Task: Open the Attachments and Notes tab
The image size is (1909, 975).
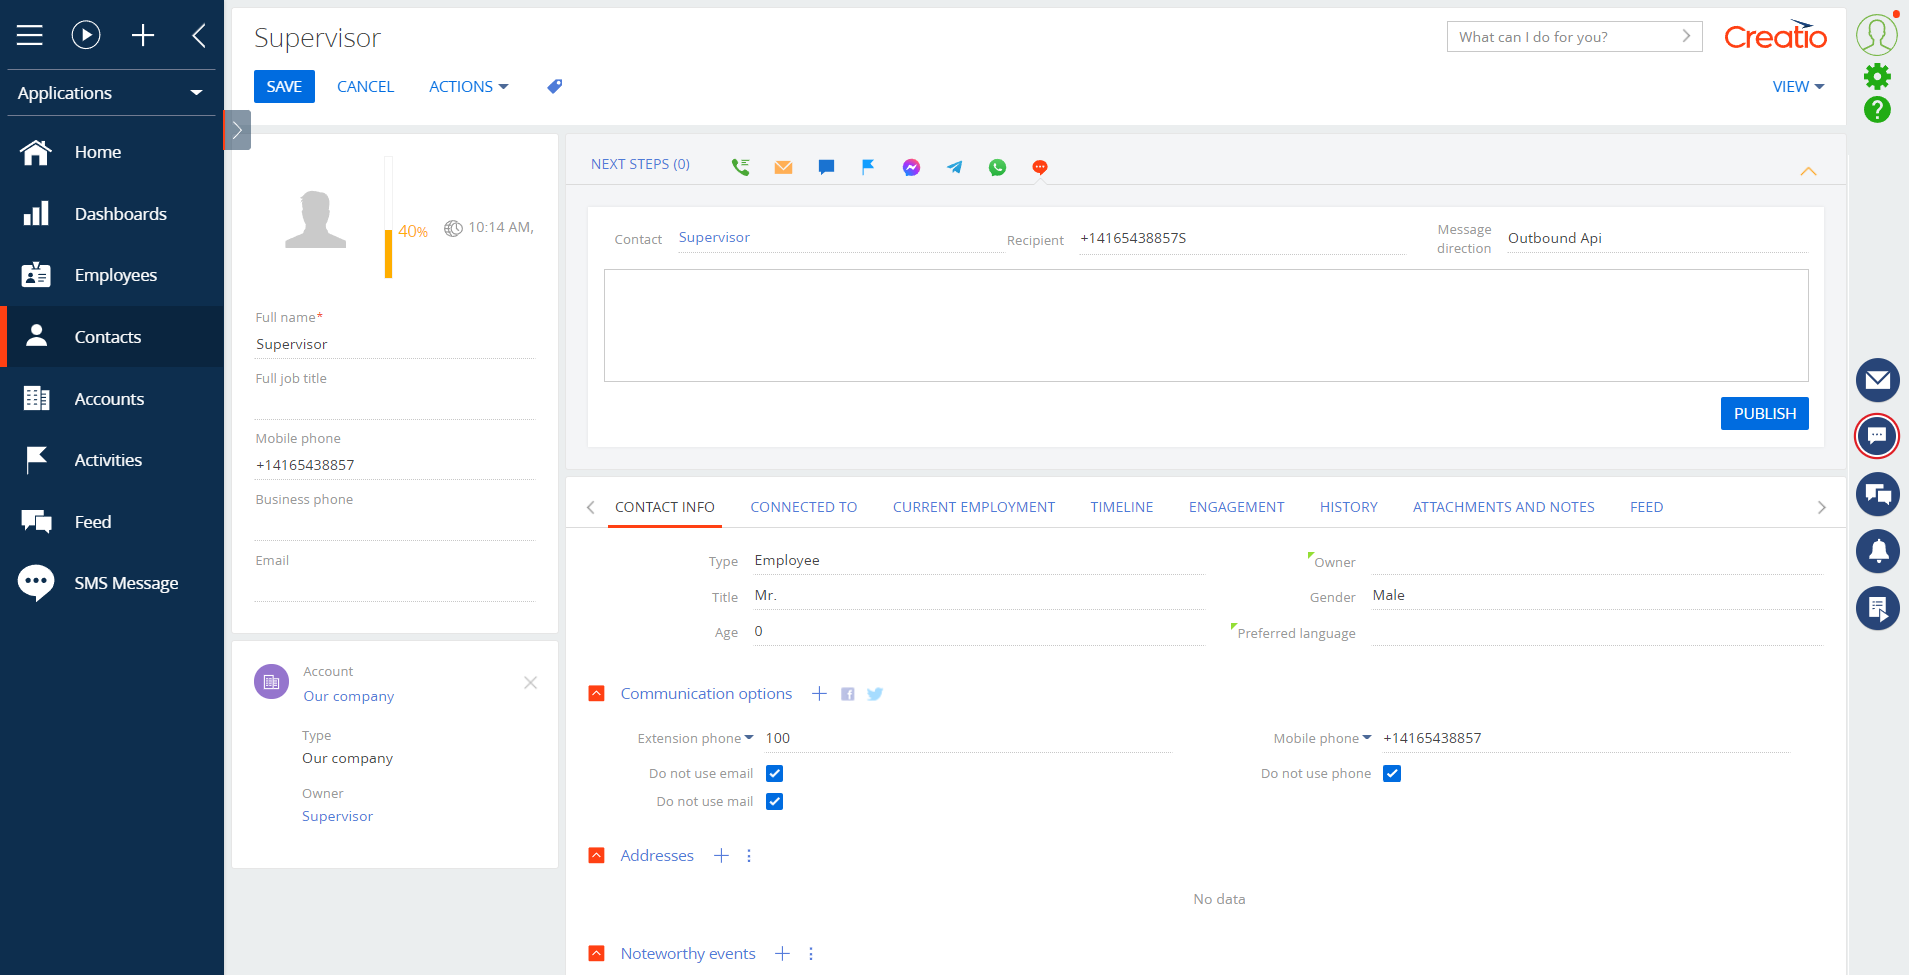Action: tap(1503, 507)
